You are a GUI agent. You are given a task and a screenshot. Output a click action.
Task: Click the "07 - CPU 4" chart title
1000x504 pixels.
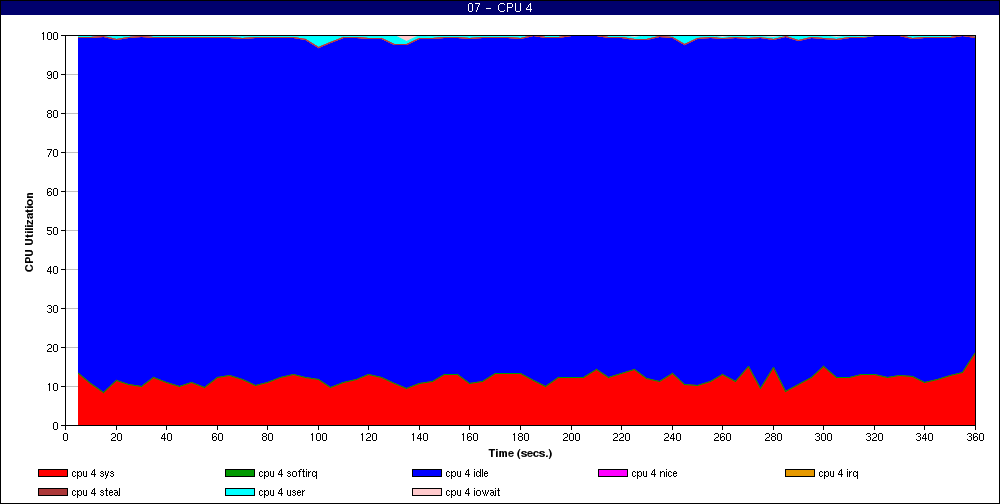[x=500, y=8]
